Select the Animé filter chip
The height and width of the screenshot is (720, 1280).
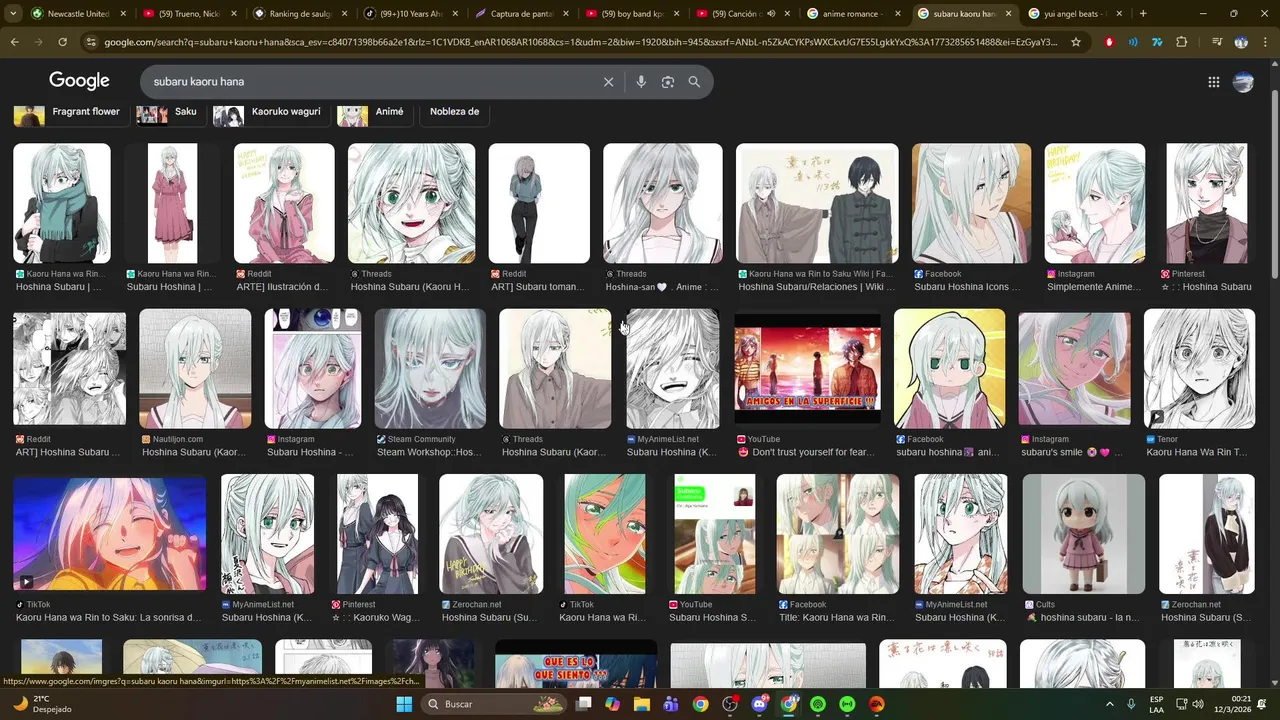(x=374, y=112)
